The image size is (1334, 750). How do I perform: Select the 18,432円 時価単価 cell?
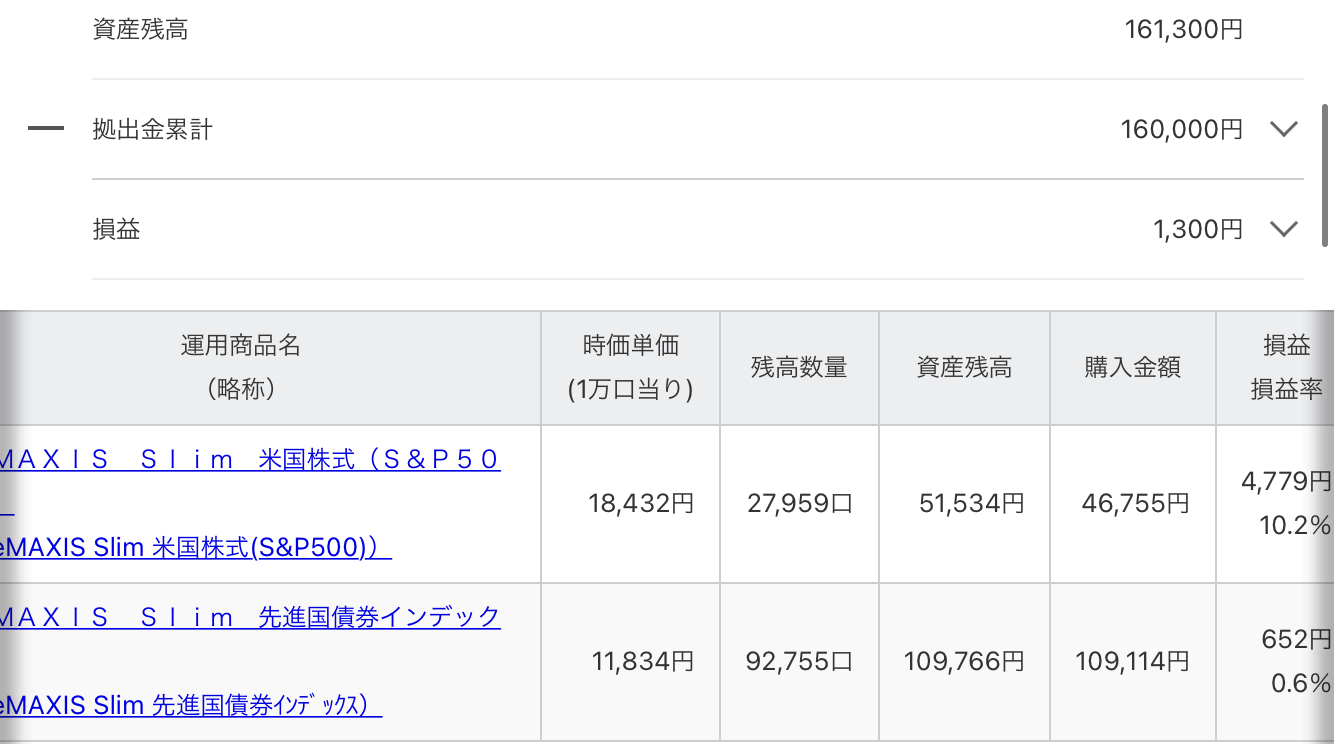[x=641, y=503]
